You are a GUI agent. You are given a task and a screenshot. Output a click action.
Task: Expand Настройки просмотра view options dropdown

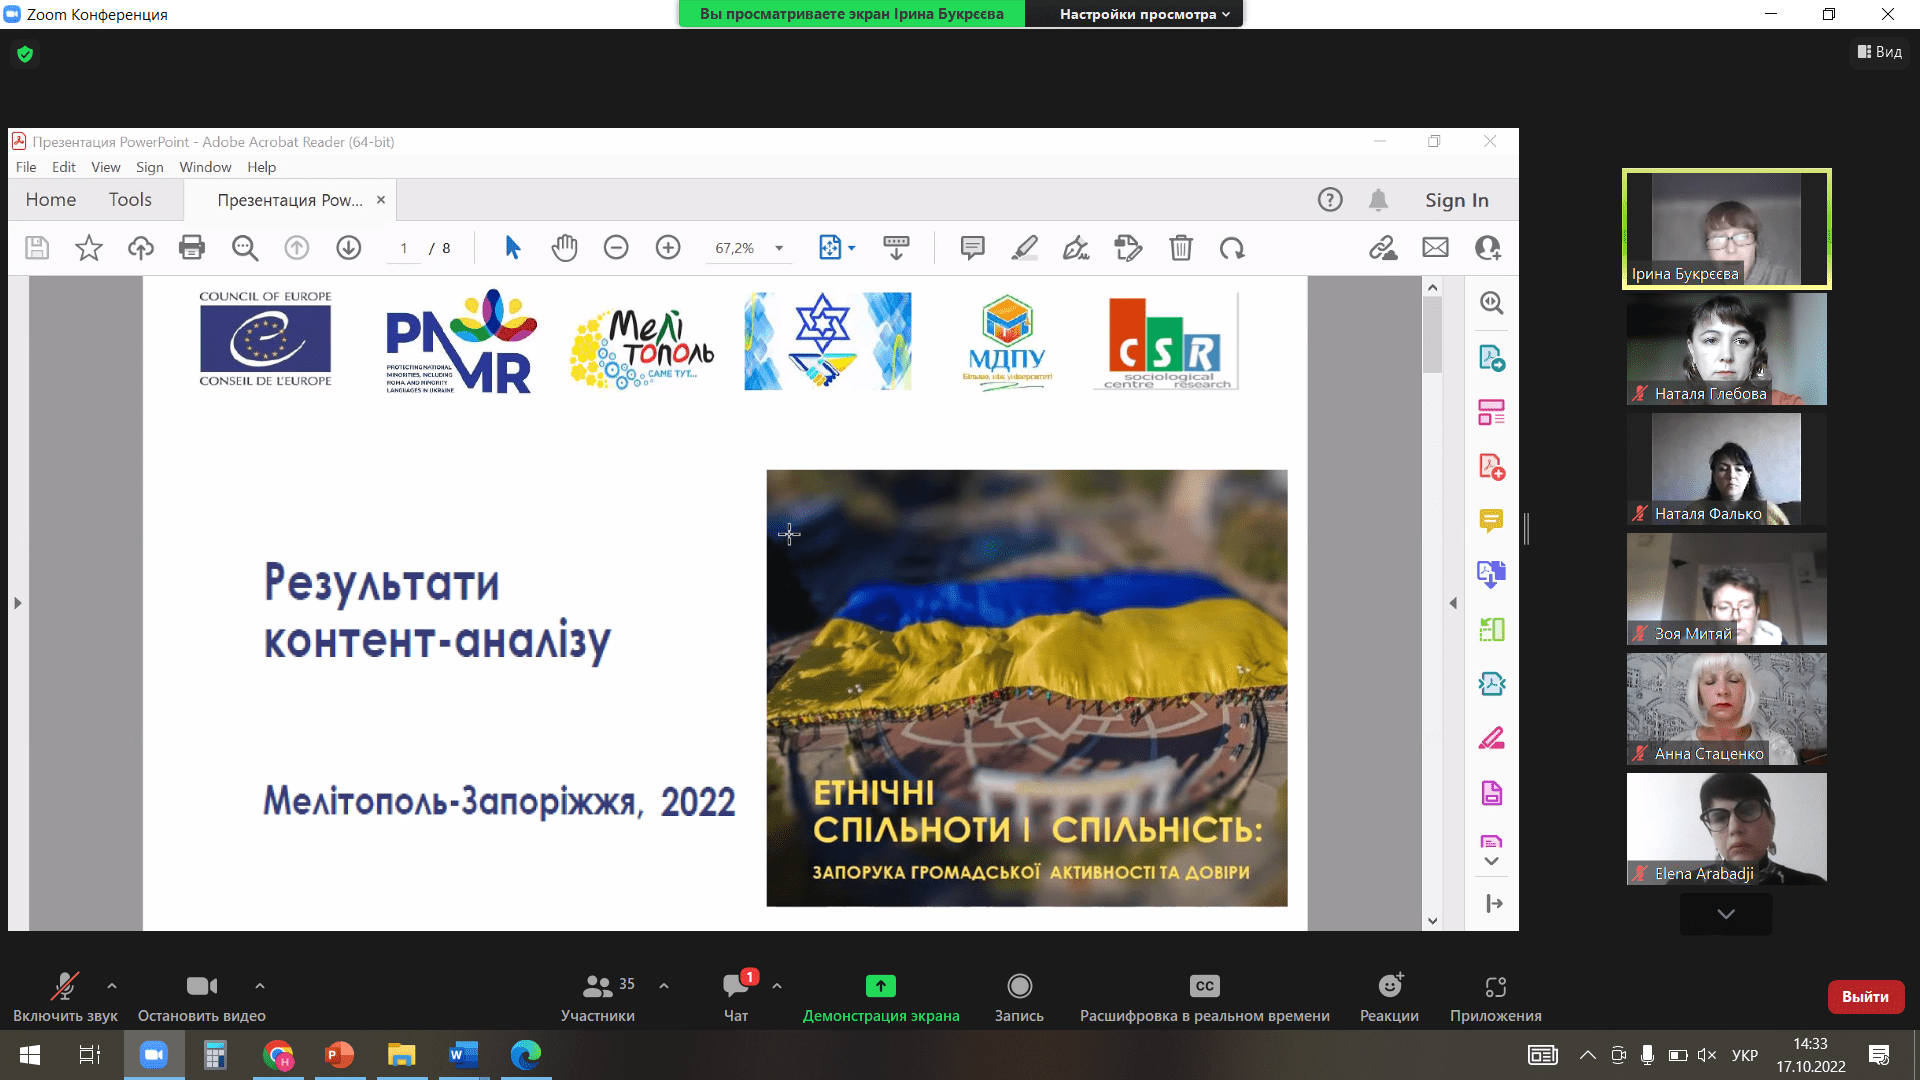coord(1144,14)
